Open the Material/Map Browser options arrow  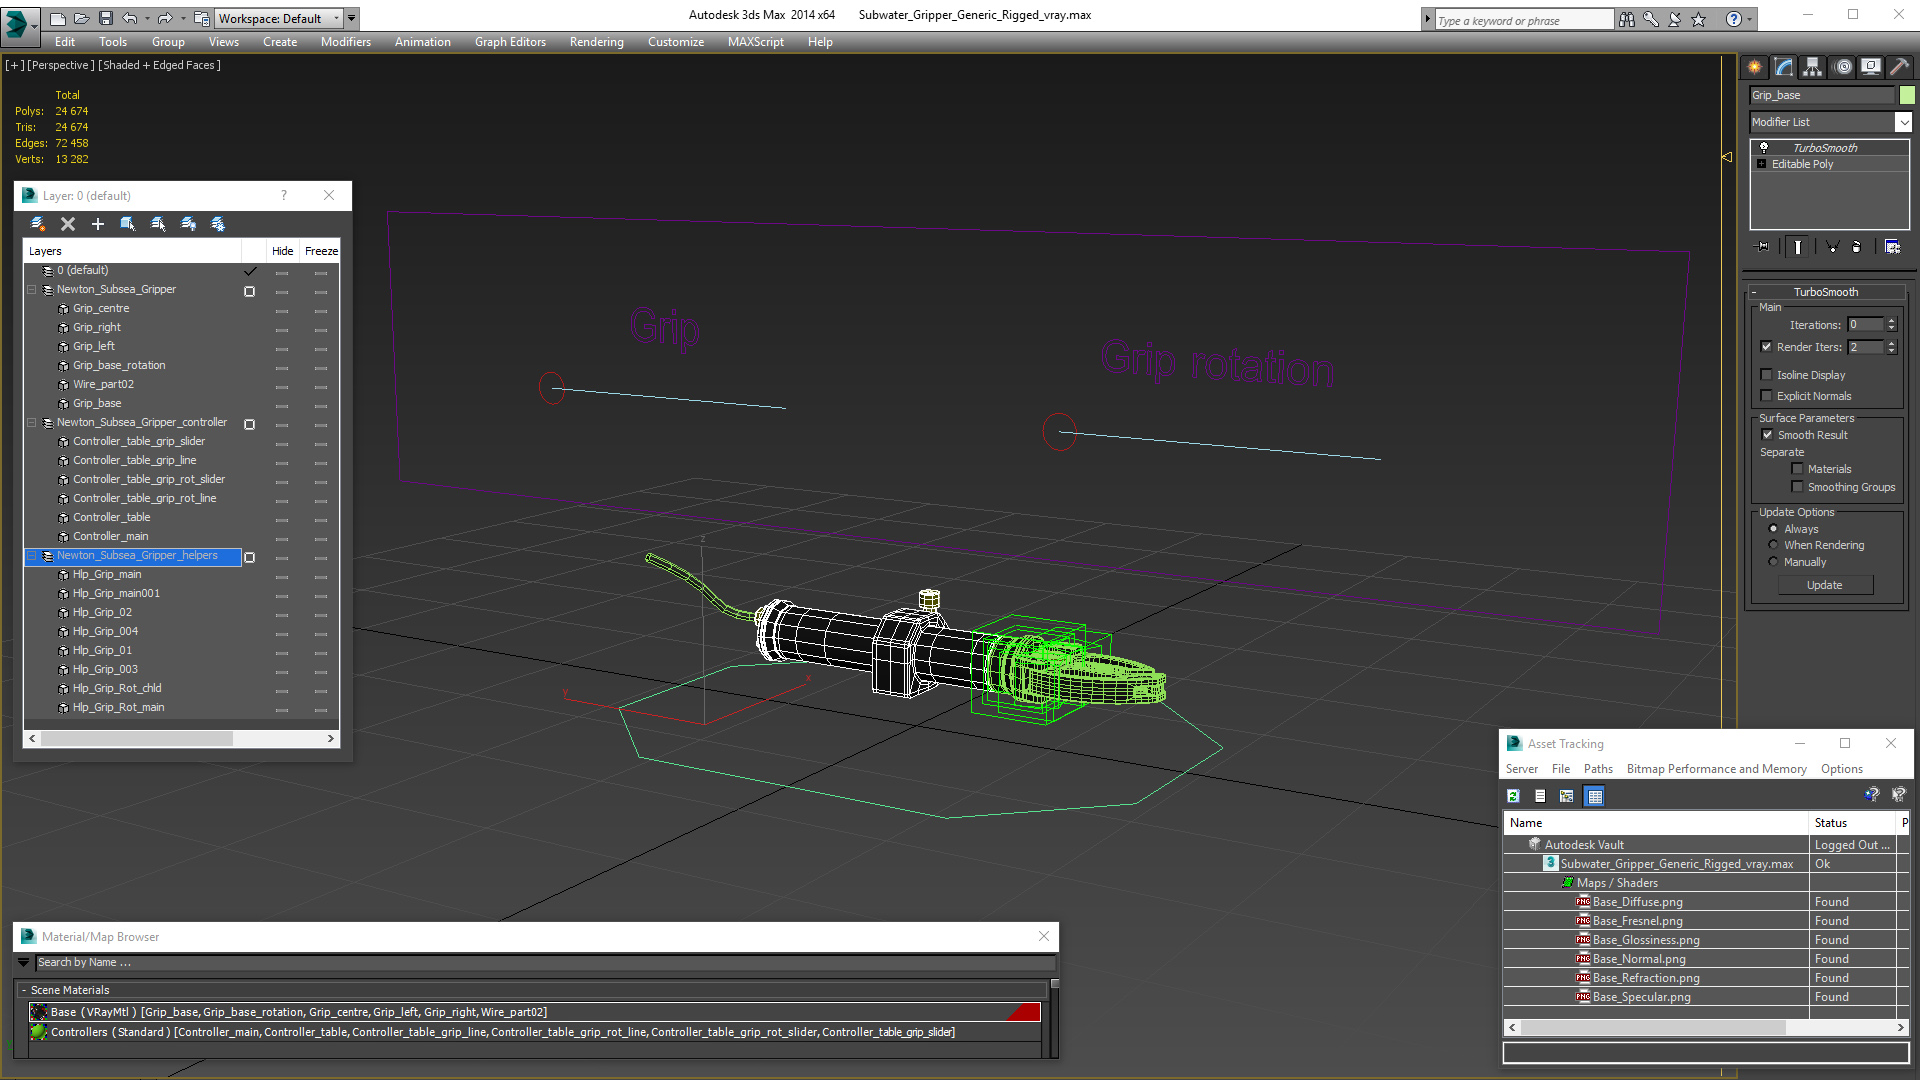pyautogui.click(x=23, y=962)
